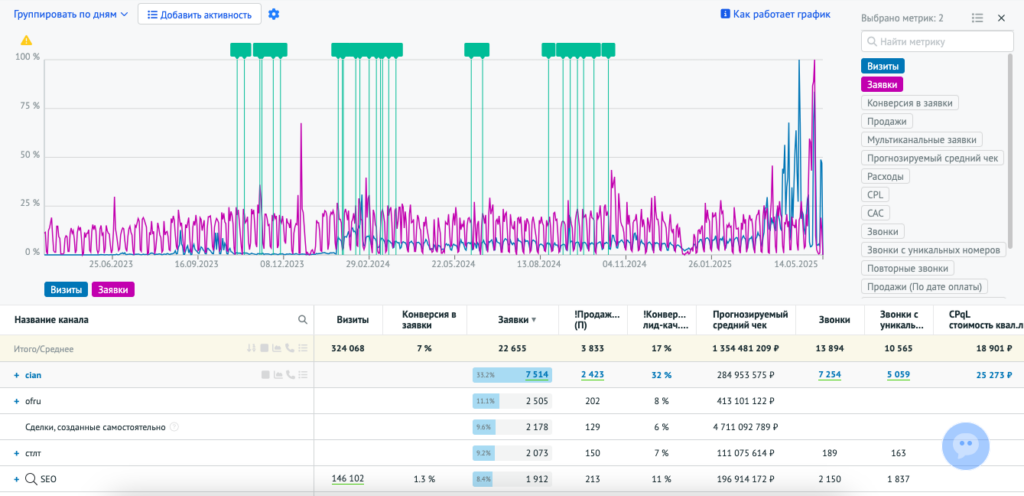Click search icon in Название канала header
1024x496 pixels.
(x=302, y=320)
